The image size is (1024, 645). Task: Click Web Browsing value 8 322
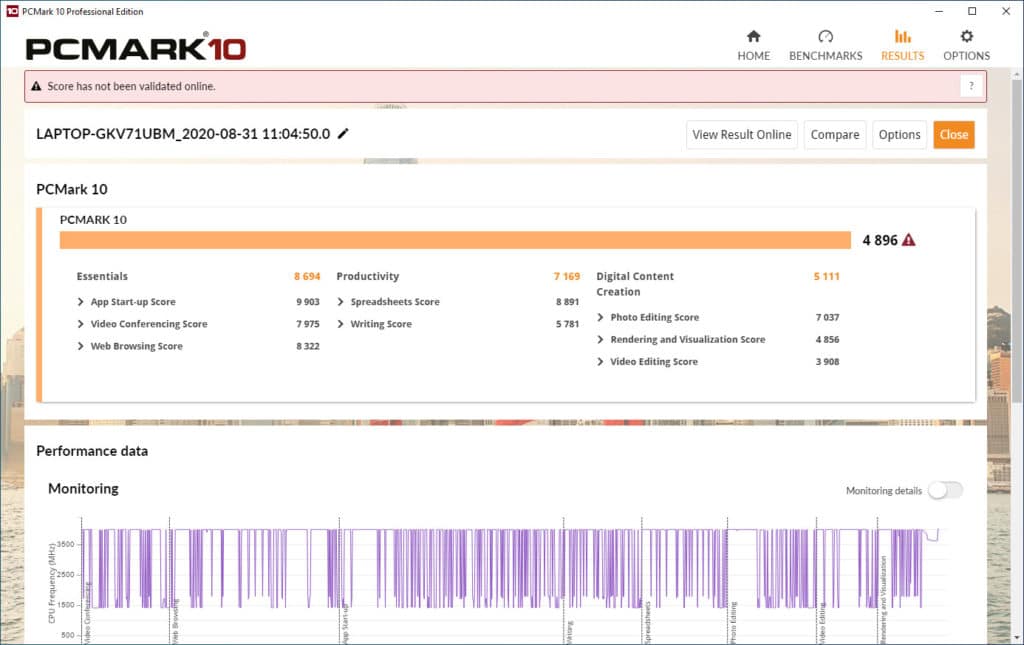pyautogui.click(x=308, y=346)
